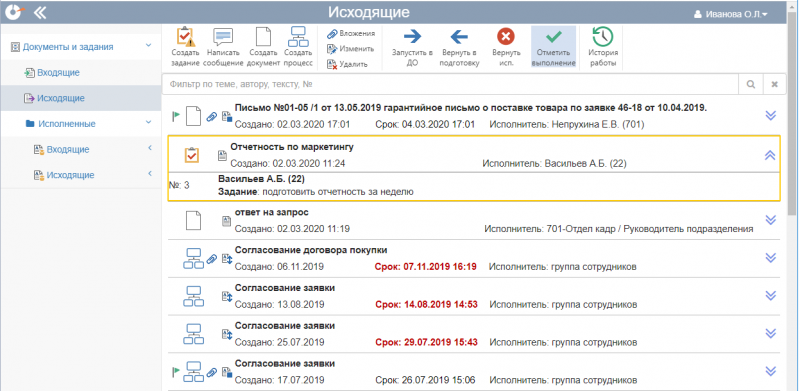Screen dimensions: 800x391
Task: Click process icon of Согласование заявки 13.08.2019
Action: click(193, 296)
